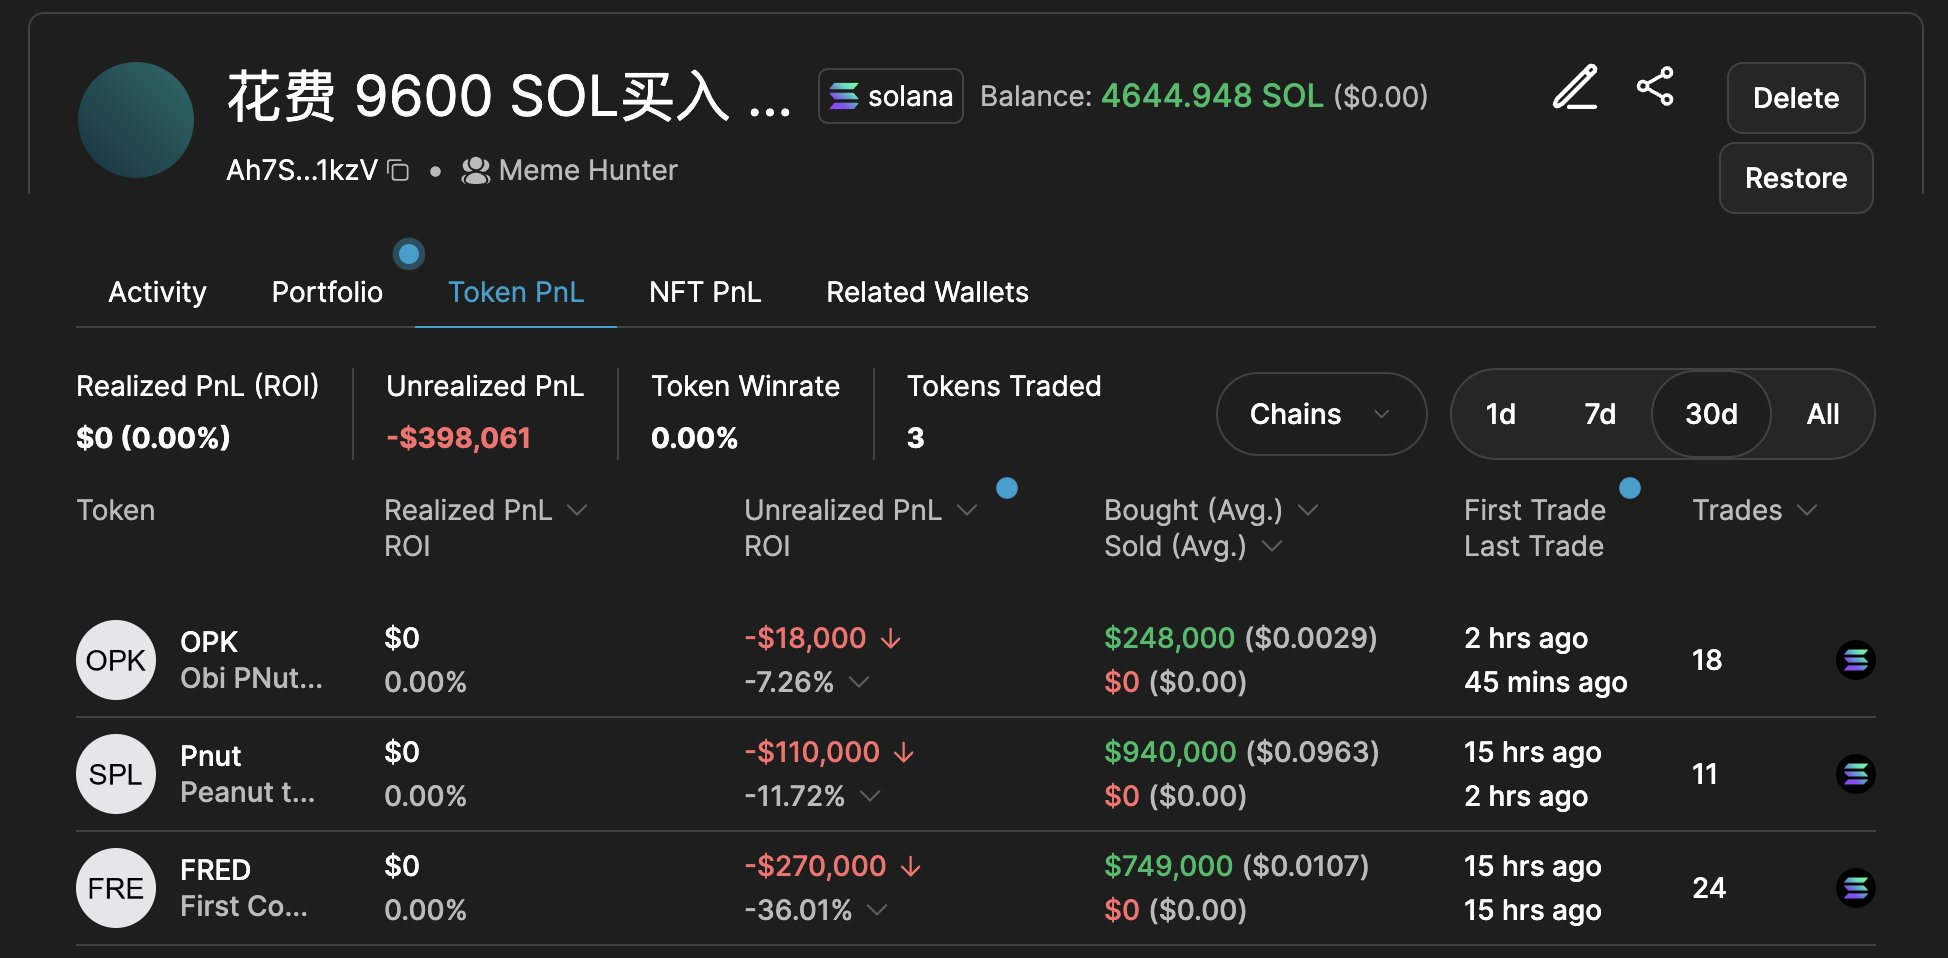
Task: Copy wallet address Ah7S...1kzV
Action: 399,171
